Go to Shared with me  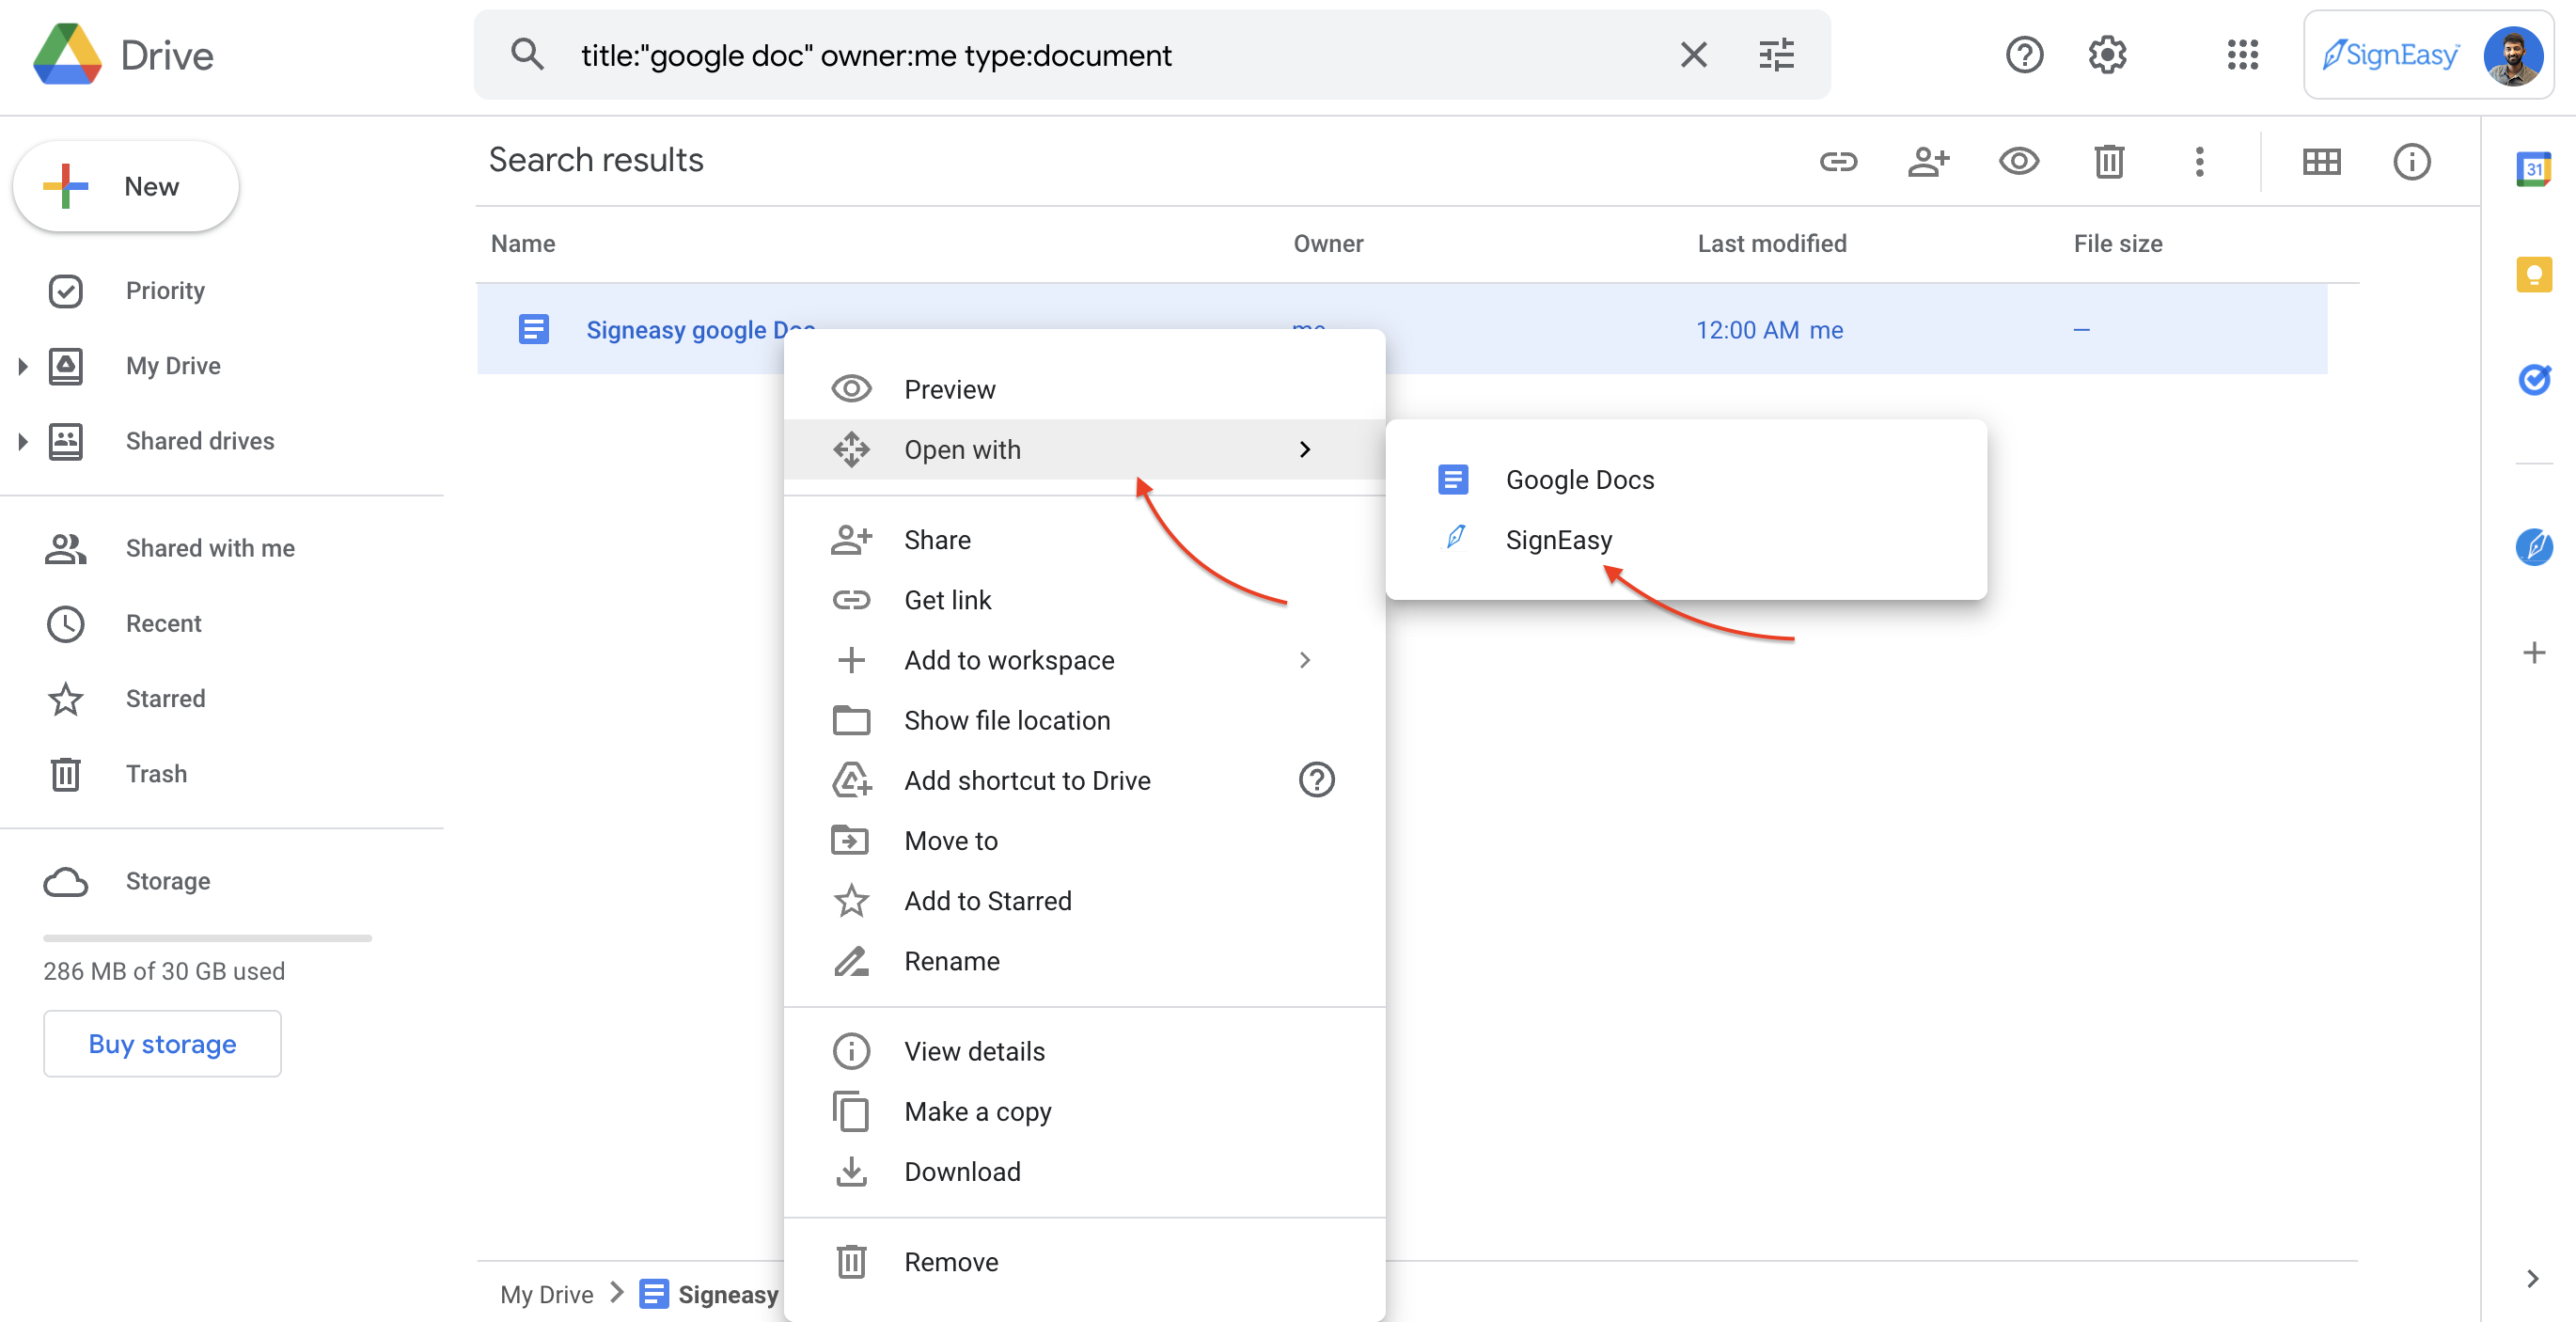[x=210, y=548]
